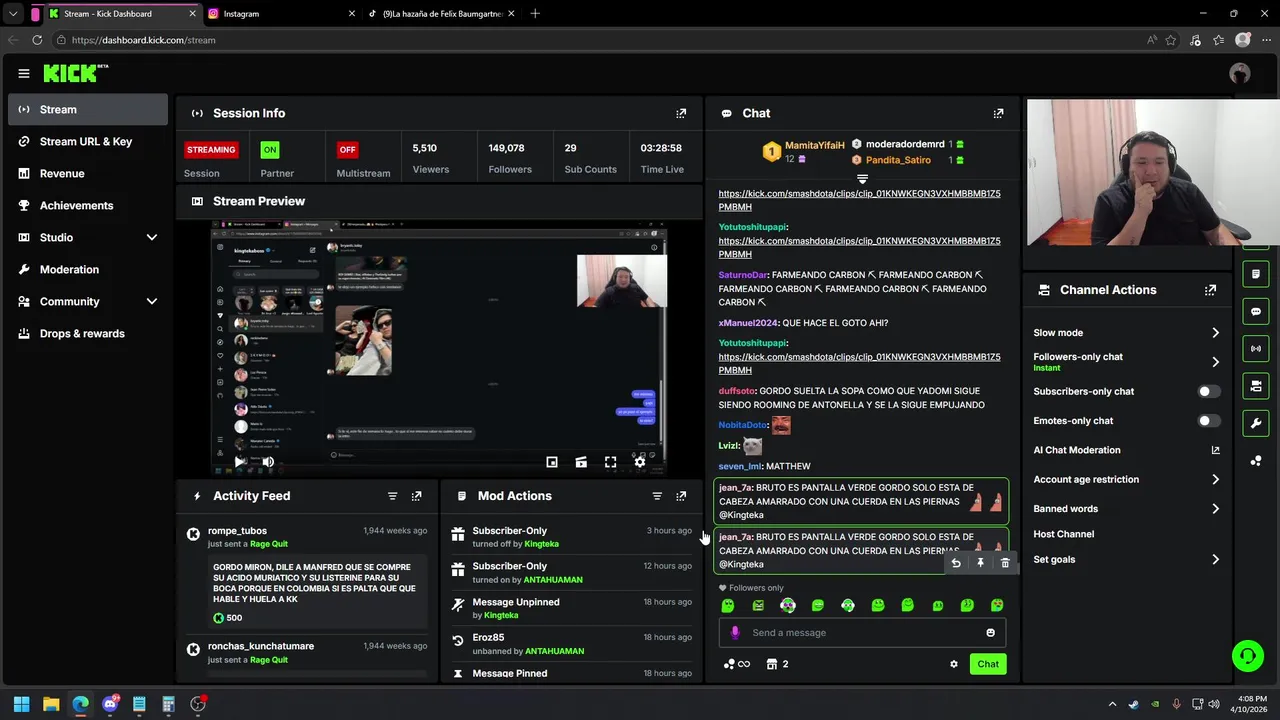
Task: Toggle Emotes-only chat switch
Action: coord(1208,421)
